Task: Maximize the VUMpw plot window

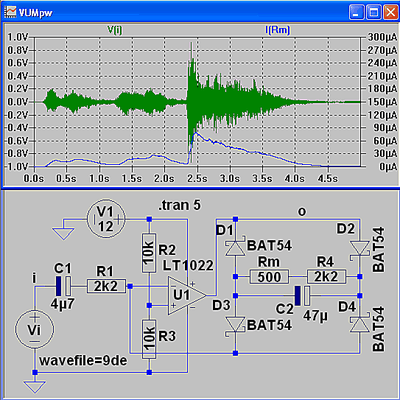Action: point(374,12)
